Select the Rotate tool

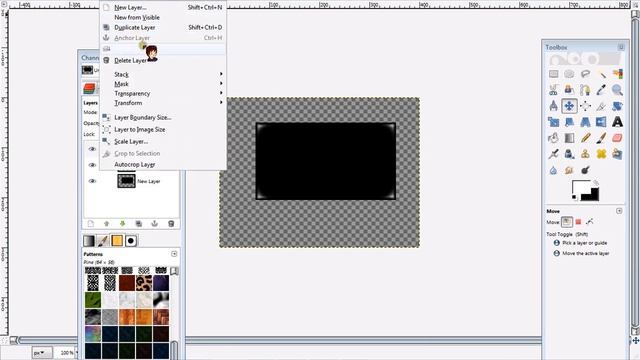point(617,106)
